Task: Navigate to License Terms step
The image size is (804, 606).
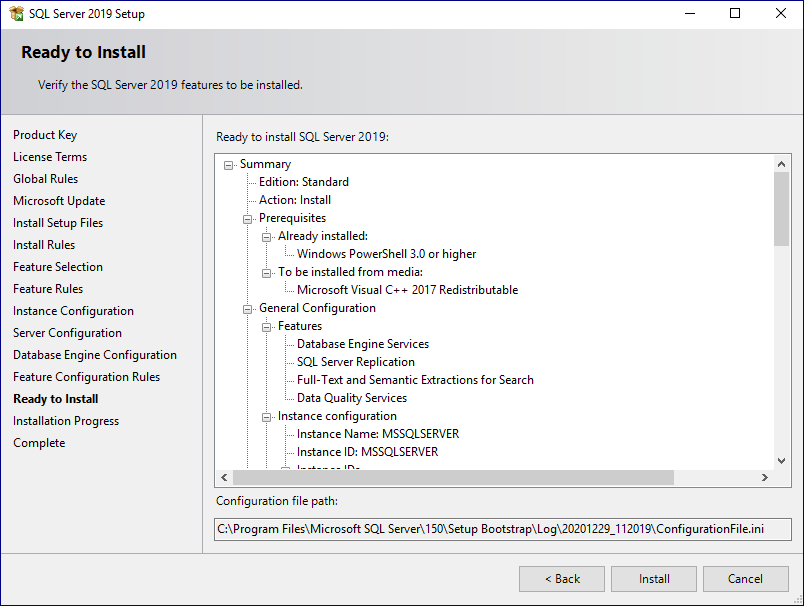Action: coord(50,156)
